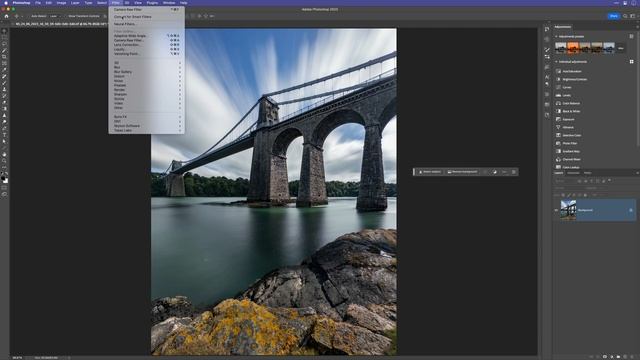640x360 pixels.
Task: Switch to the Paths tab
Action: 587,173
